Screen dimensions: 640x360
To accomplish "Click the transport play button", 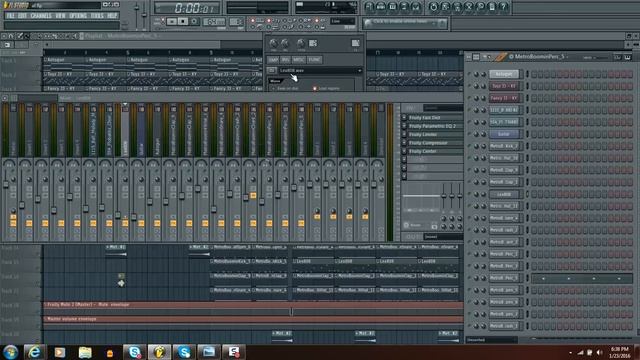I will 172,21.
